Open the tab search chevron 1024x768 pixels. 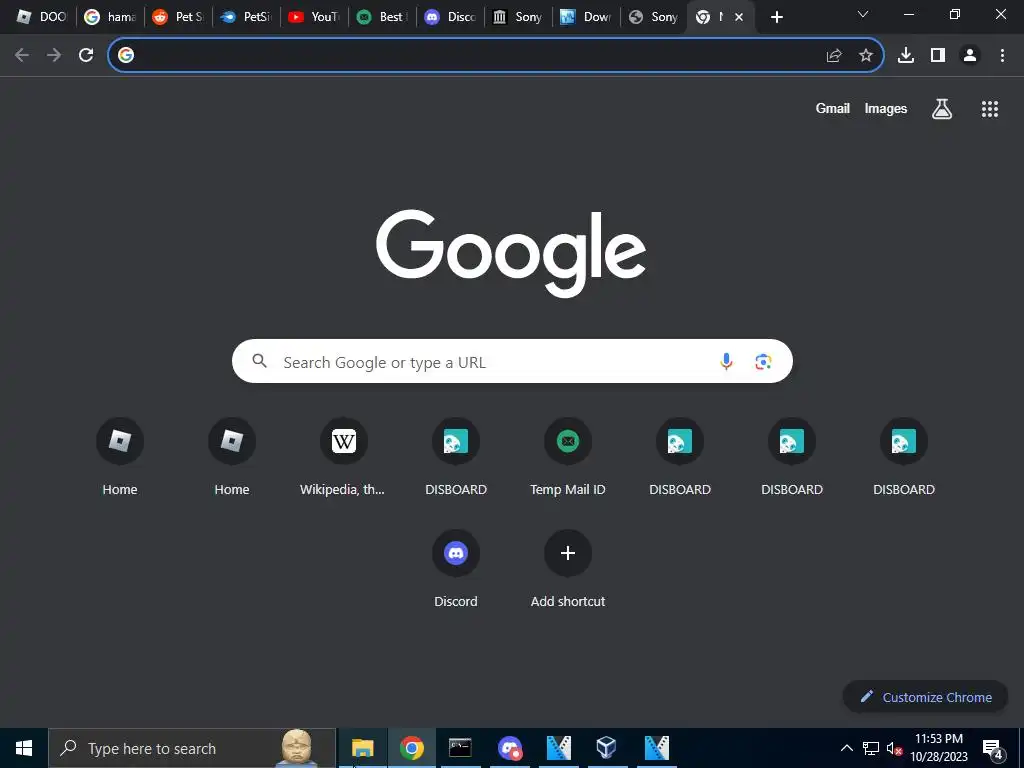pyautogui.click(x=863, y=14)
